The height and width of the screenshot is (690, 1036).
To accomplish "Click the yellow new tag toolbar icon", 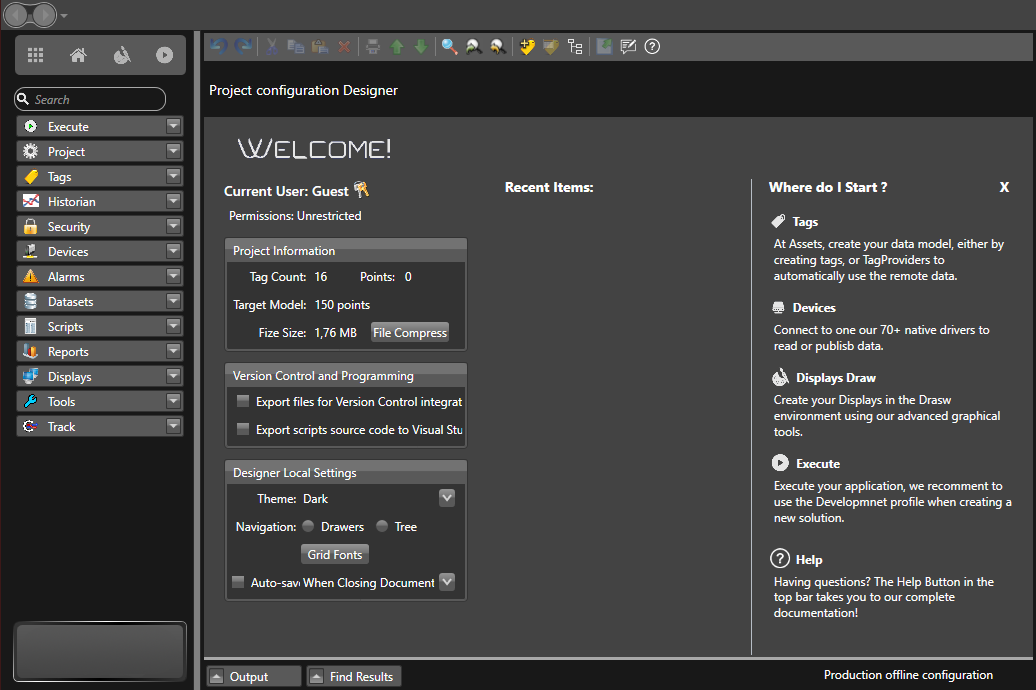I will tap(527, 47).
